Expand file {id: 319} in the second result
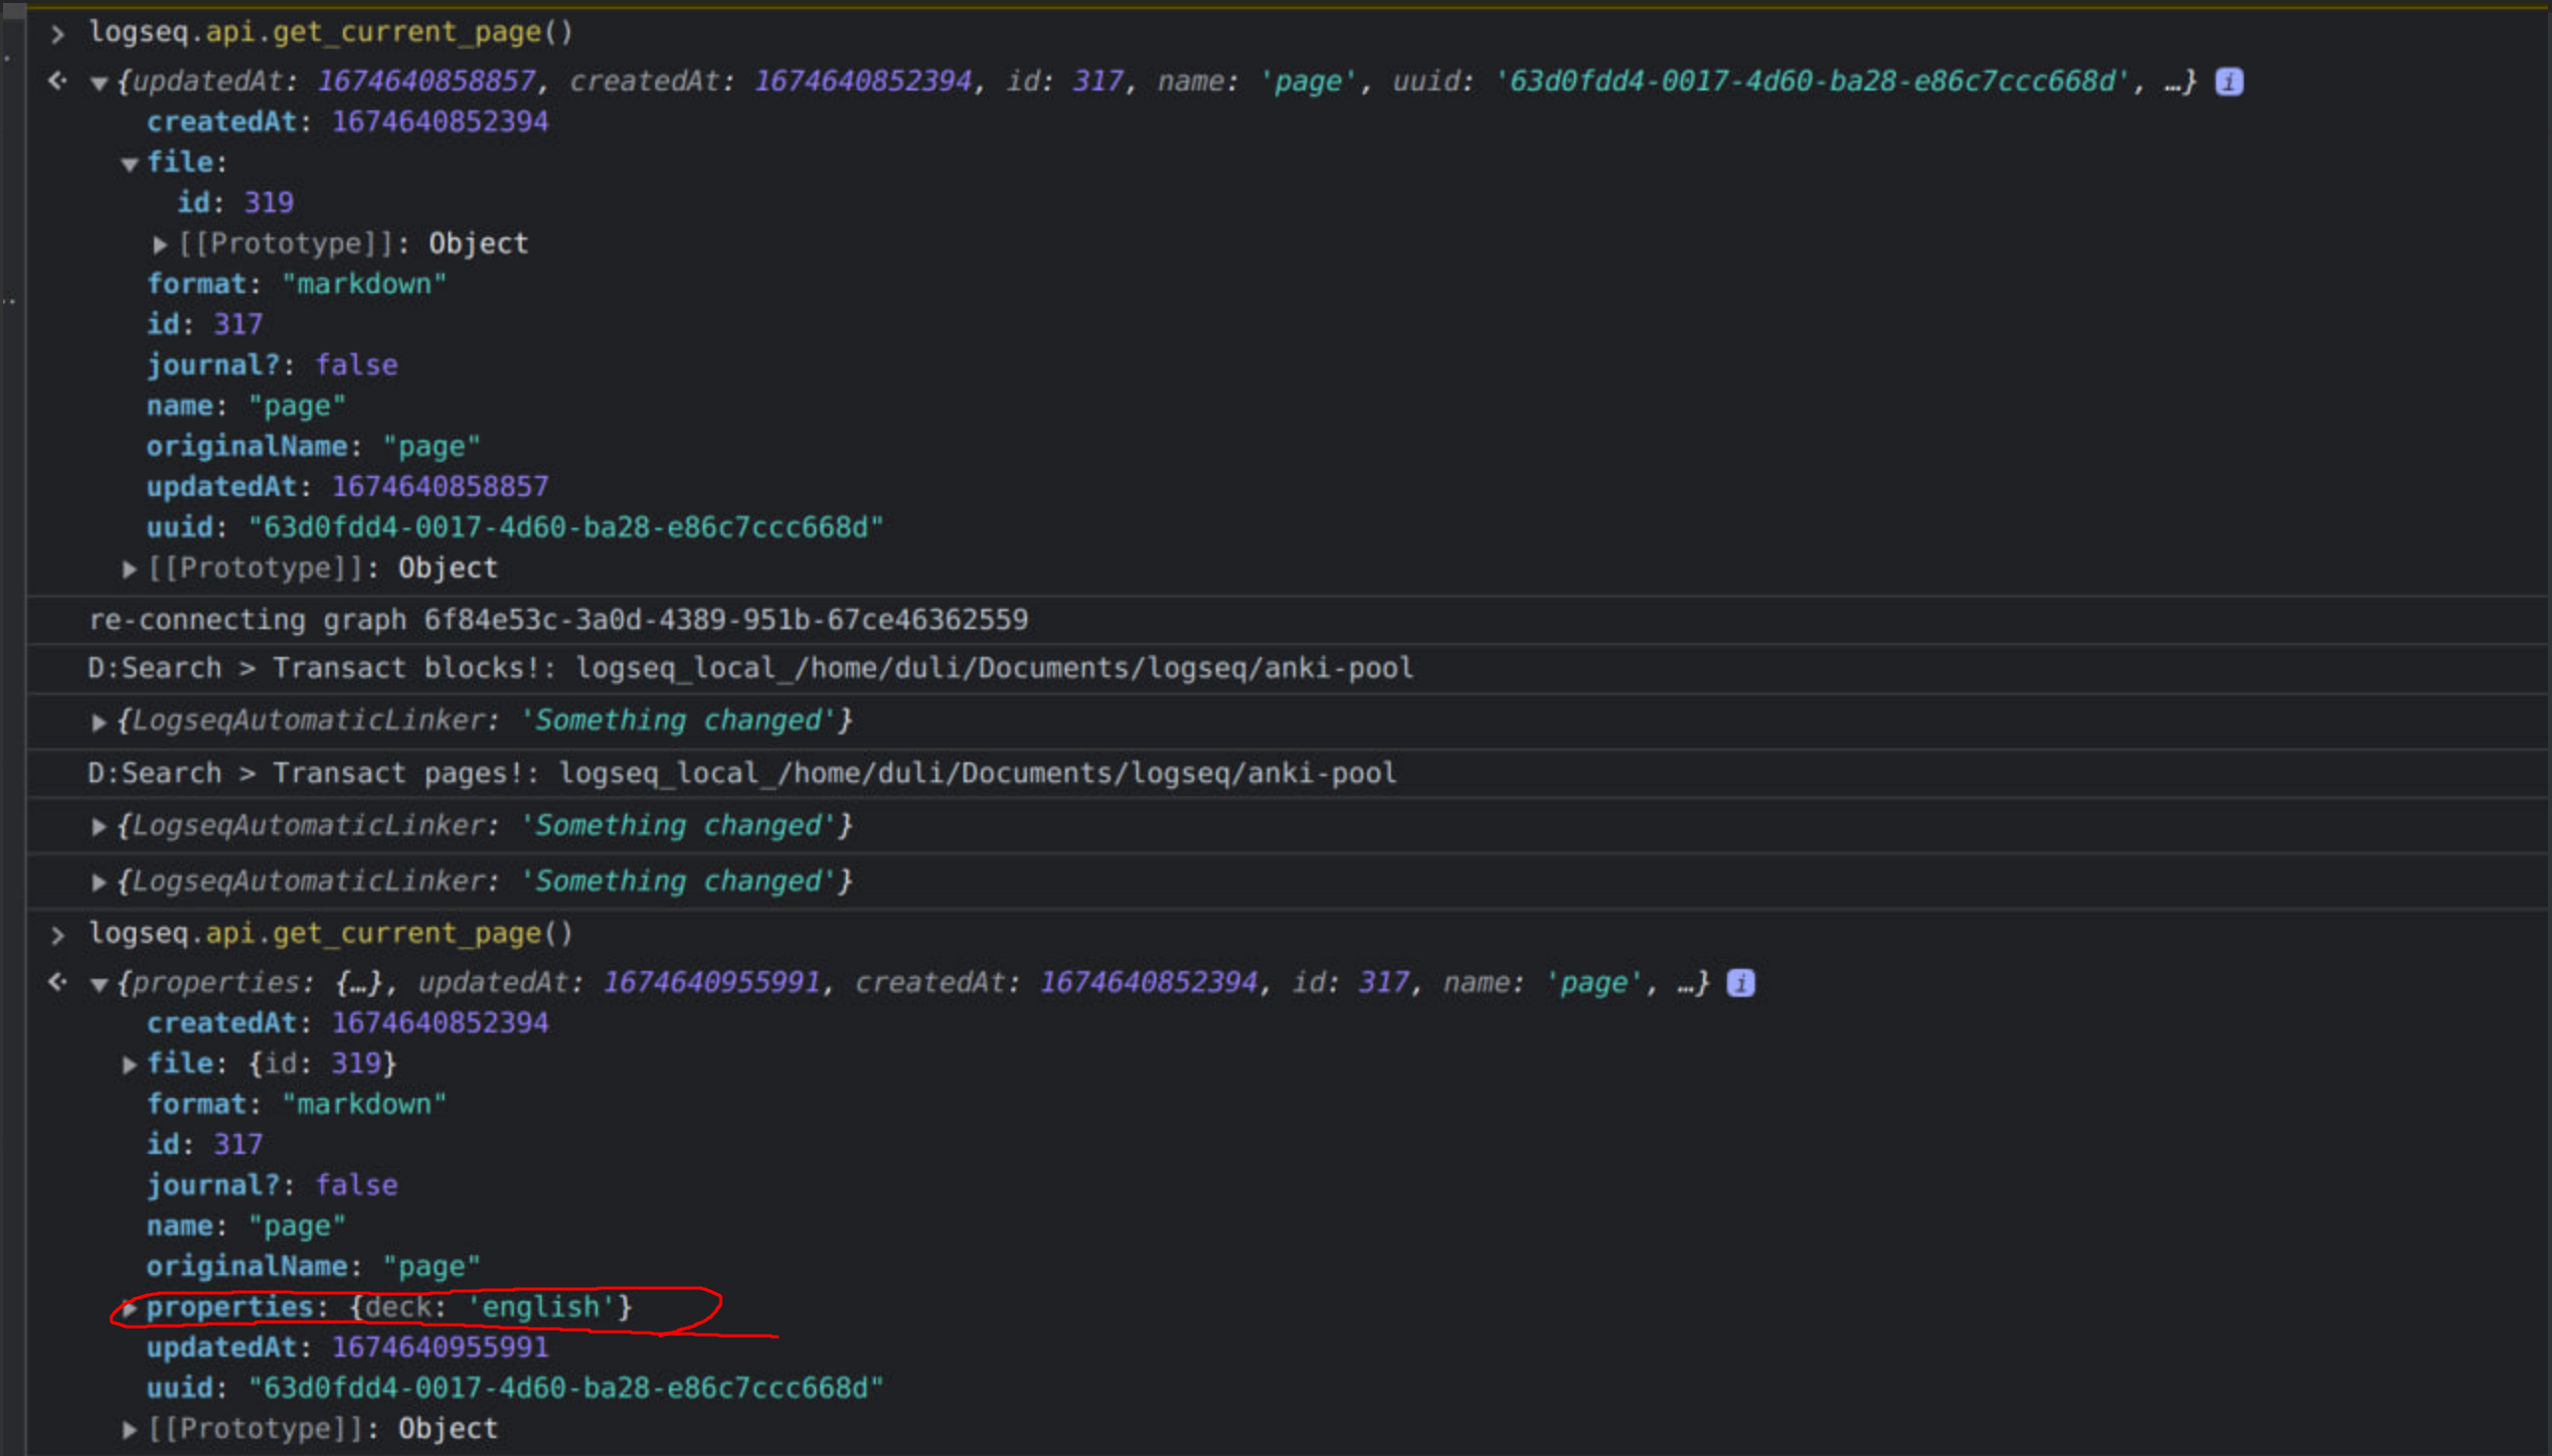Viewport: 2552px width, 1456px height. click(x=130, y=1064)
